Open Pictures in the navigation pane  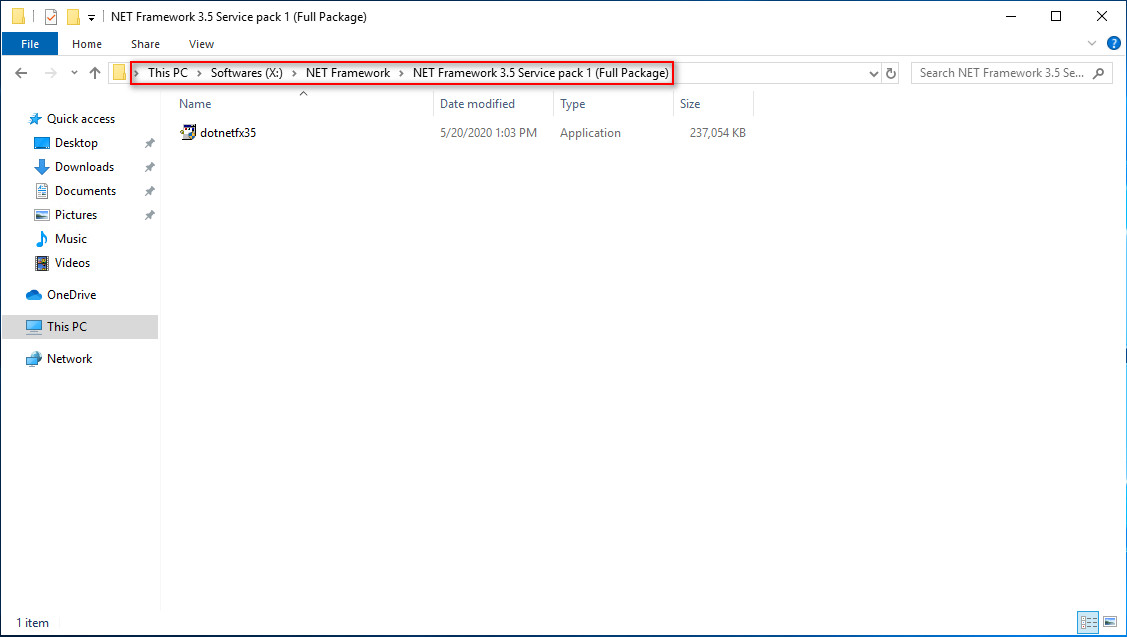coord(75,215)
